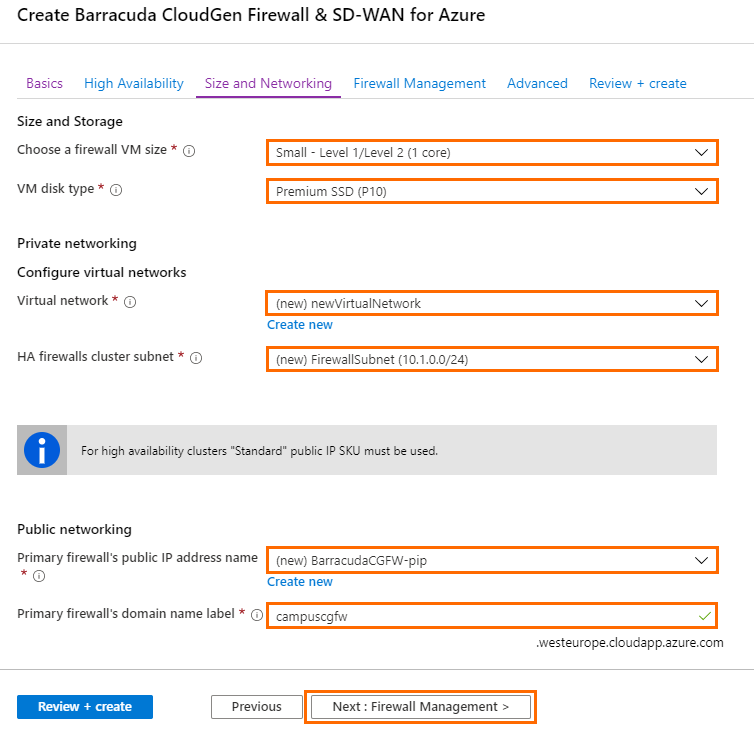The width and height of the screenshot is (754, 737).
Task: Click info icon under public IP address name
Action: [39, 576]
